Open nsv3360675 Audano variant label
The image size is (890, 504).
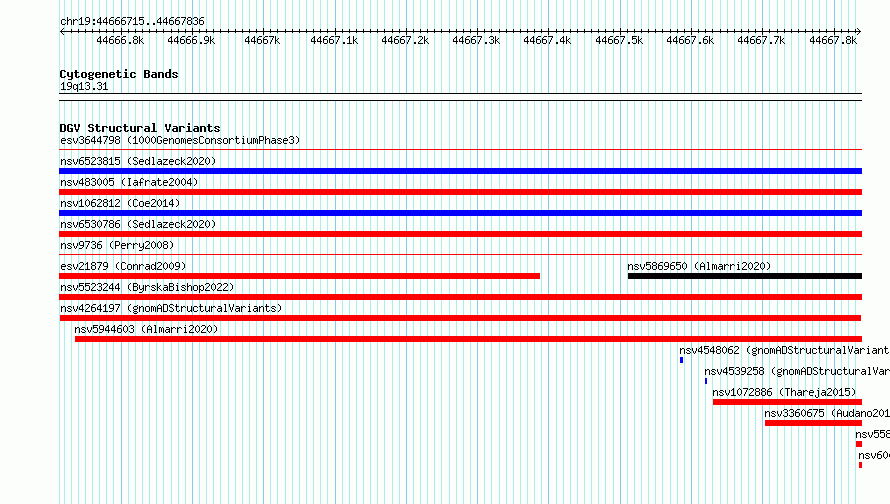(x=827, y=413)
